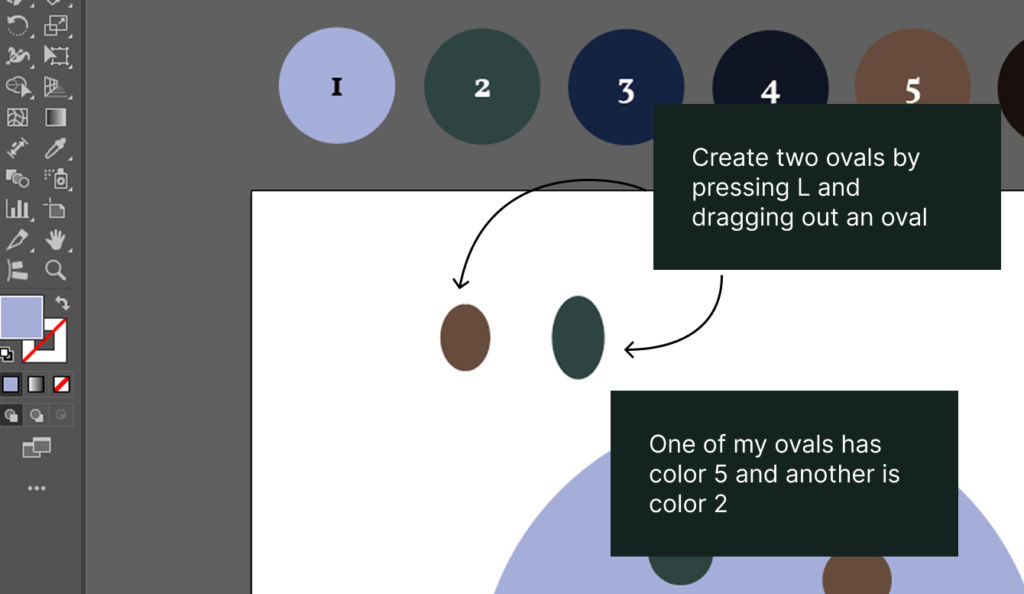Enable Draw Behind mode

(x=37, y=415)
